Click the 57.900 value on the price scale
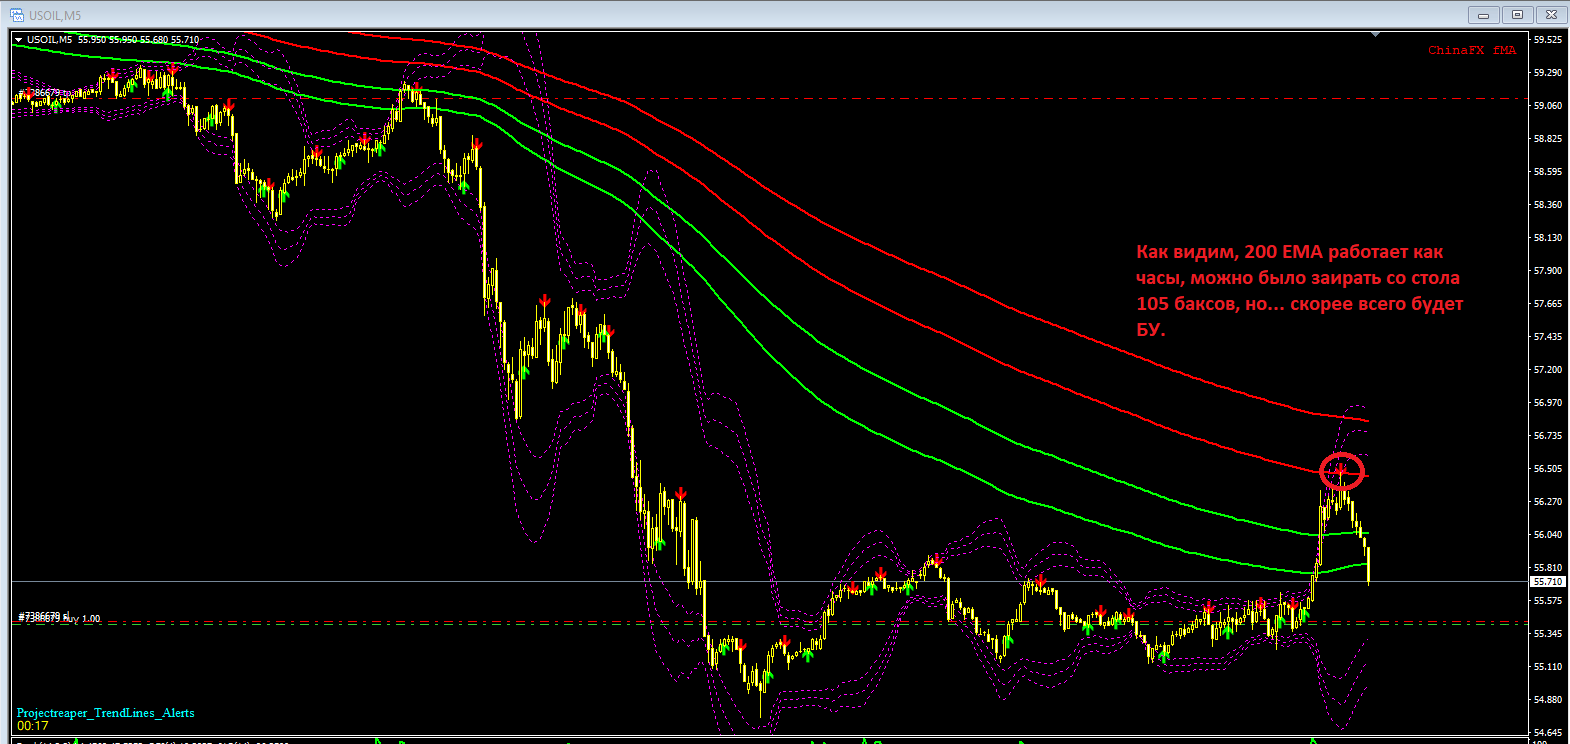 1548,270
